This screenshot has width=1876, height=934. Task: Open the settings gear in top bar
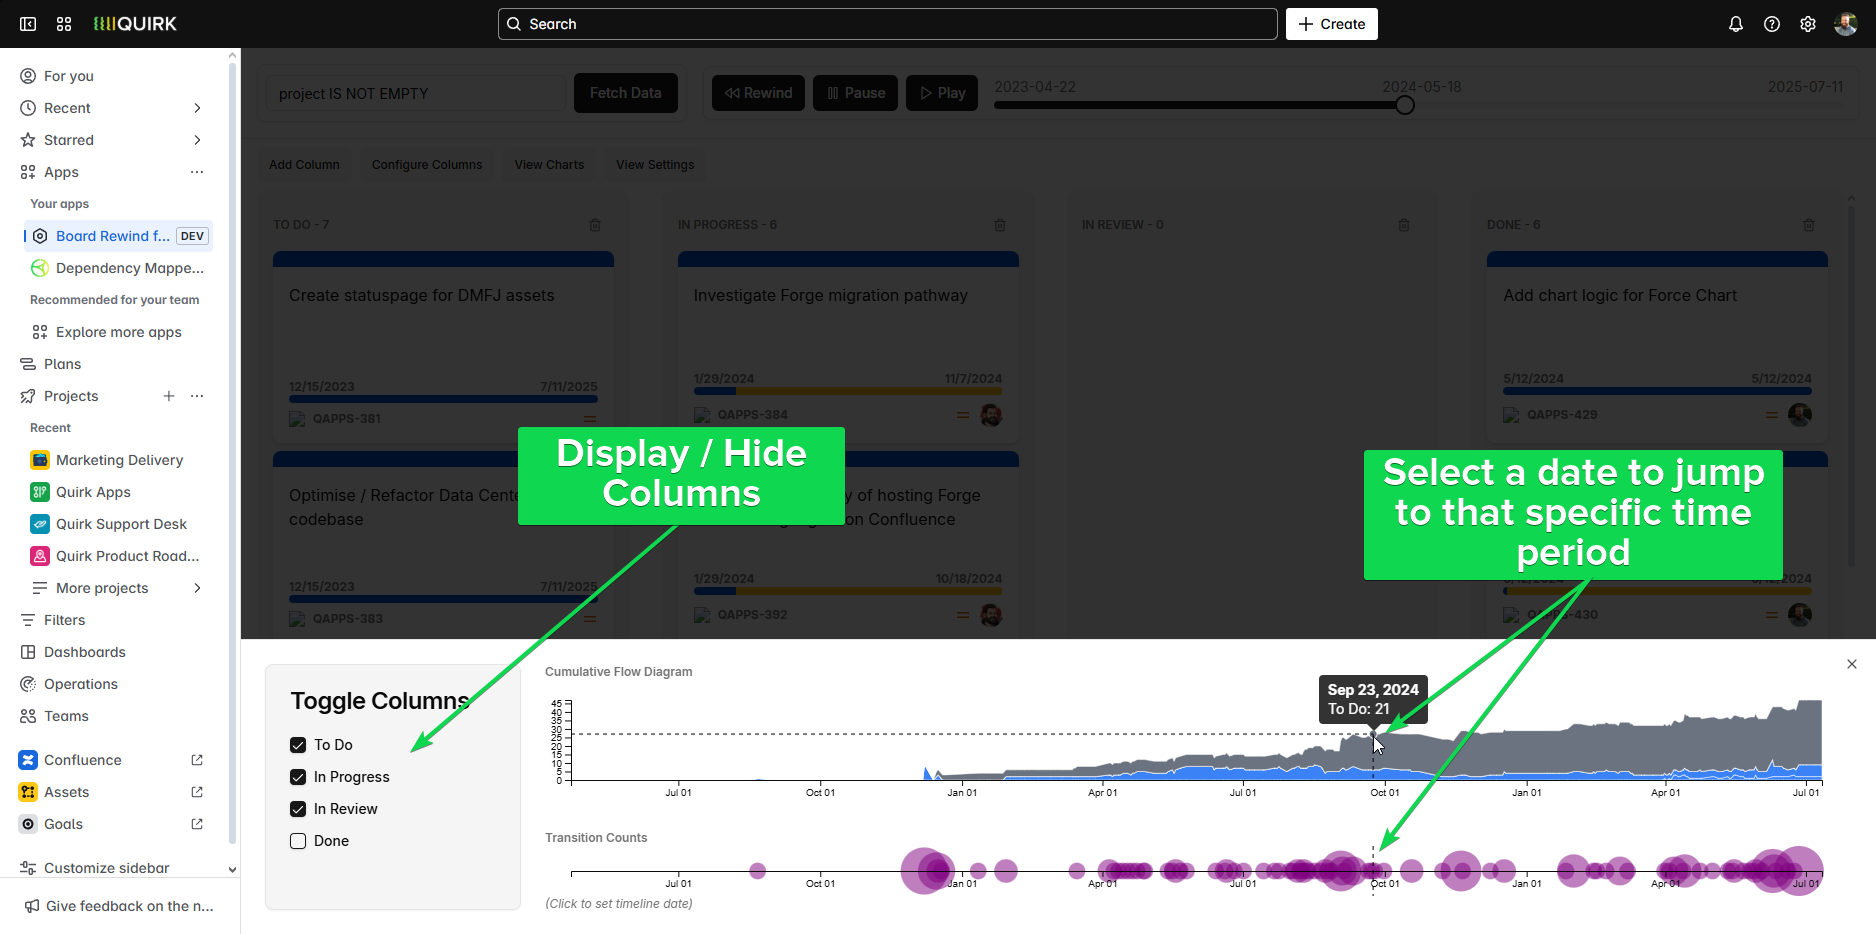pos(1808,24)
